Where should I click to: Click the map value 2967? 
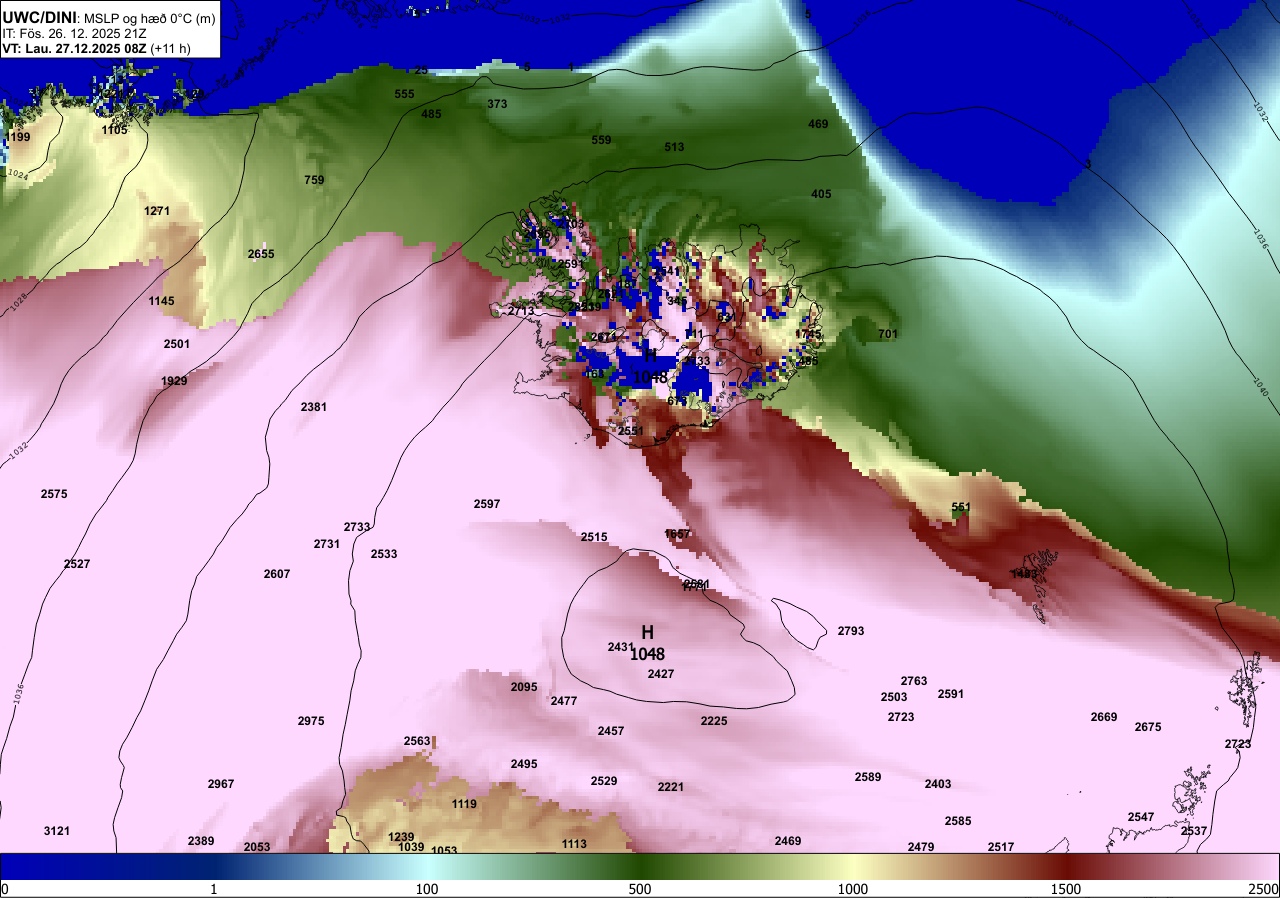221,783
